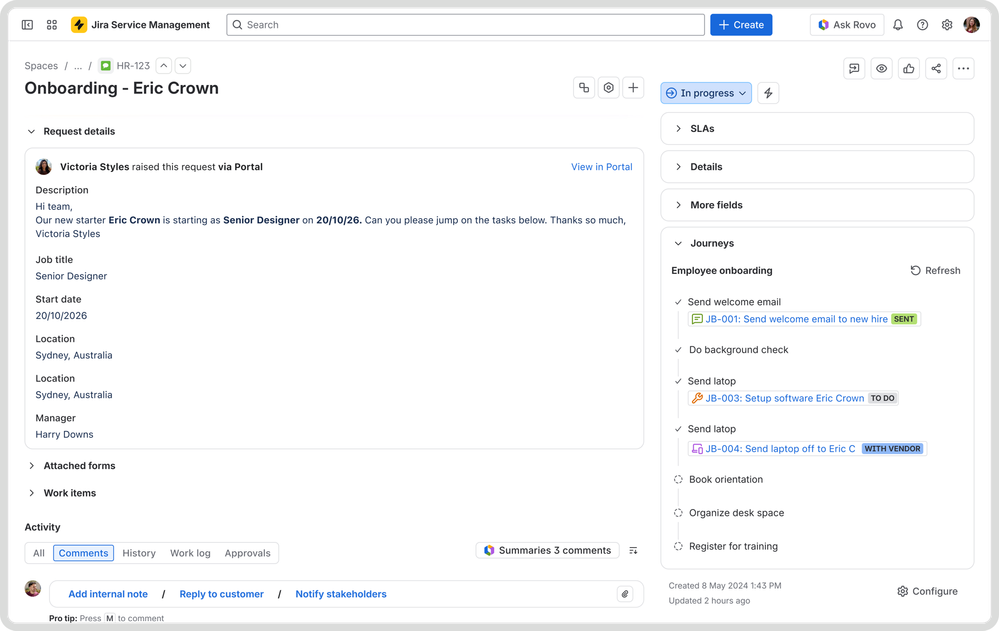Click the Do background check checkmark
Image resolution: width=999 pixels, height=631 pixels.
679,350
